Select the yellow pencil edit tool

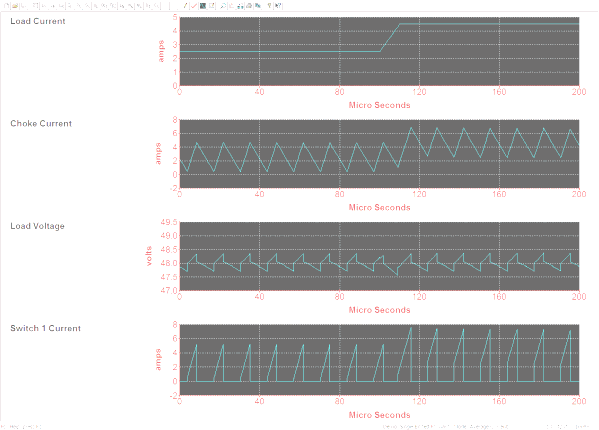[x=185, y=6]
